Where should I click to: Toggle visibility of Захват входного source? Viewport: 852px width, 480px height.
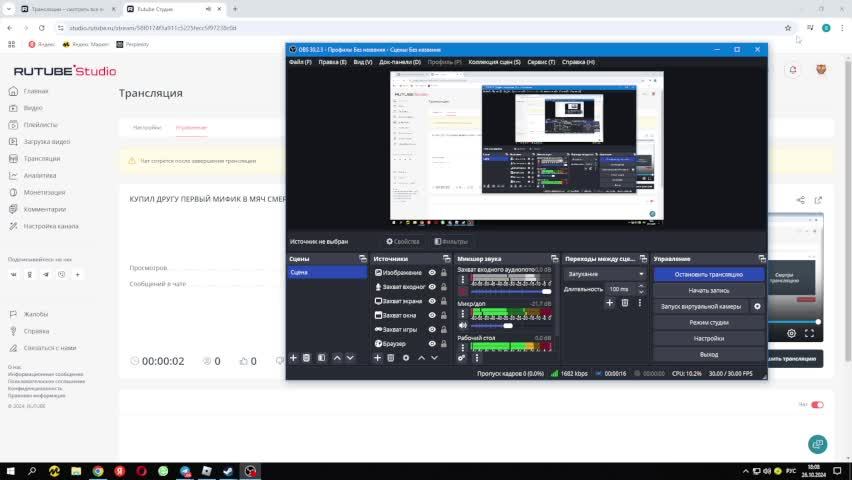tap(432, 287)
